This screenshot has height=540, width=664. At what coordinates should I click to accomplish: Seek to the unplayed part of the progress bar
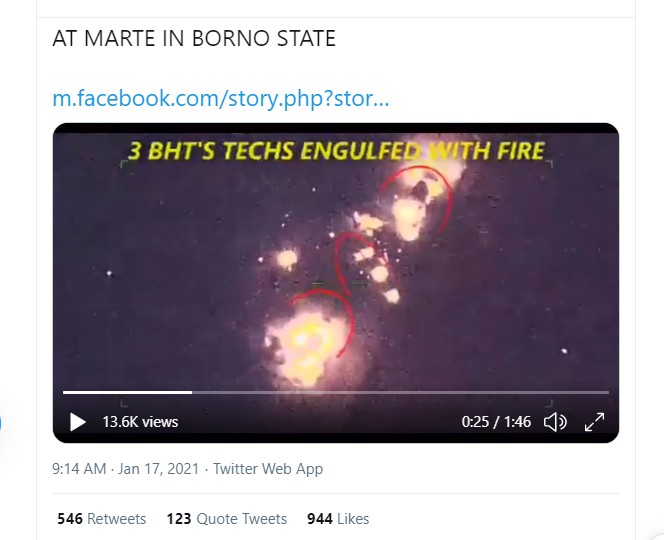pos(400,392)
